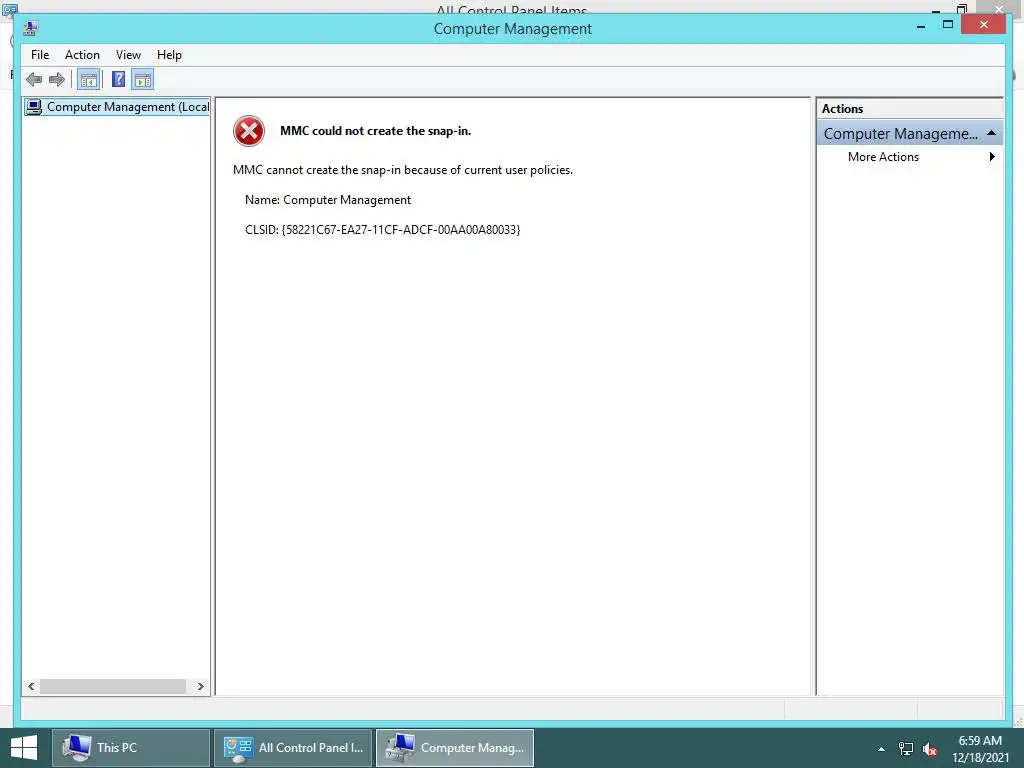Click the Actions pane header
This screenshot has height=768, width=1024.
click(x=909, y=108)
